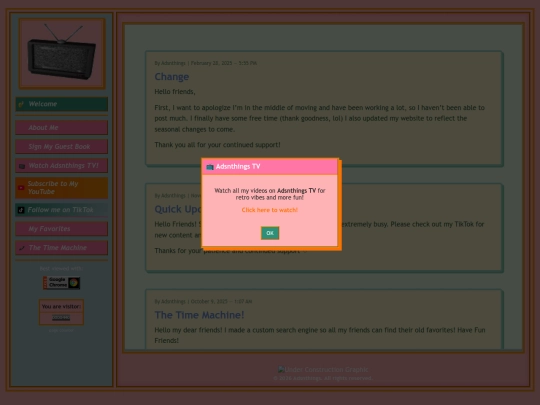Click the TV icon beside Watch Adsnthings TV!
540x405 pixels.
click(x=22, y=166)
